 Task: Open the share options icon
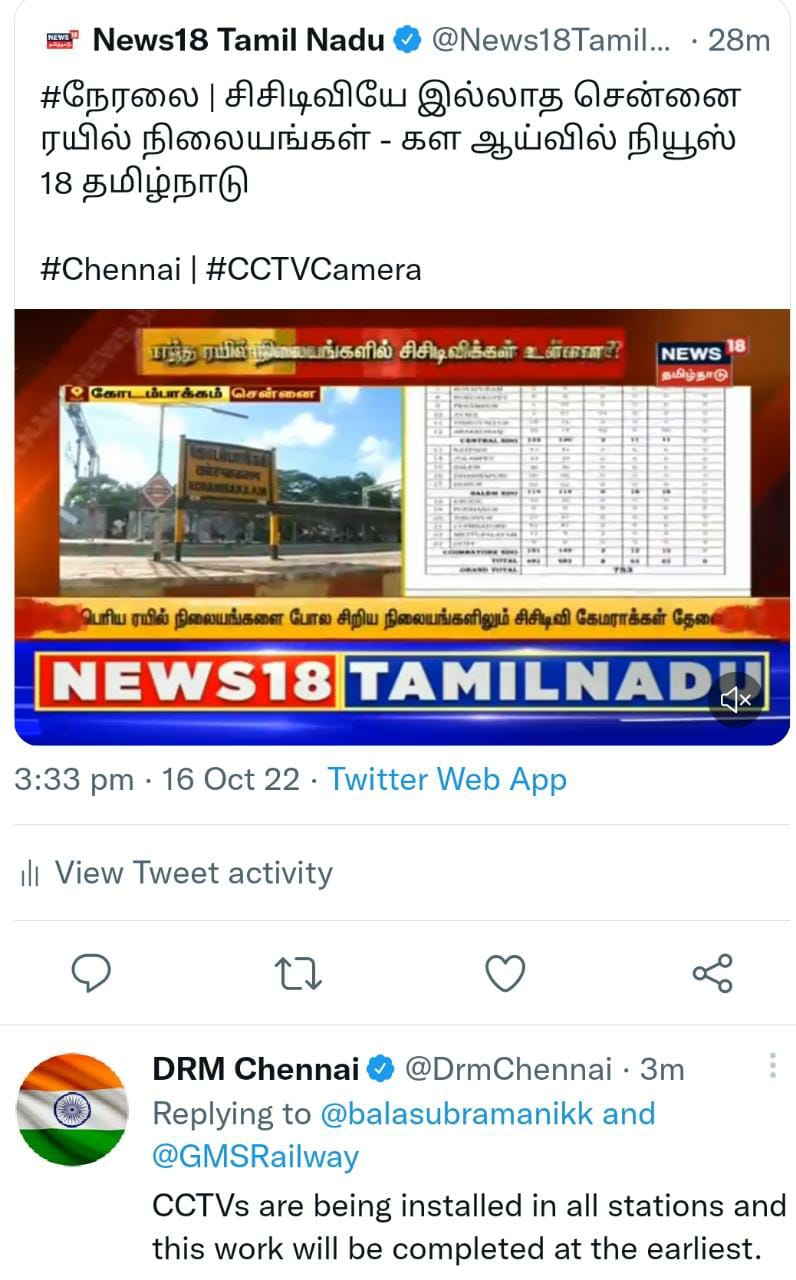[x=712, y=973]
